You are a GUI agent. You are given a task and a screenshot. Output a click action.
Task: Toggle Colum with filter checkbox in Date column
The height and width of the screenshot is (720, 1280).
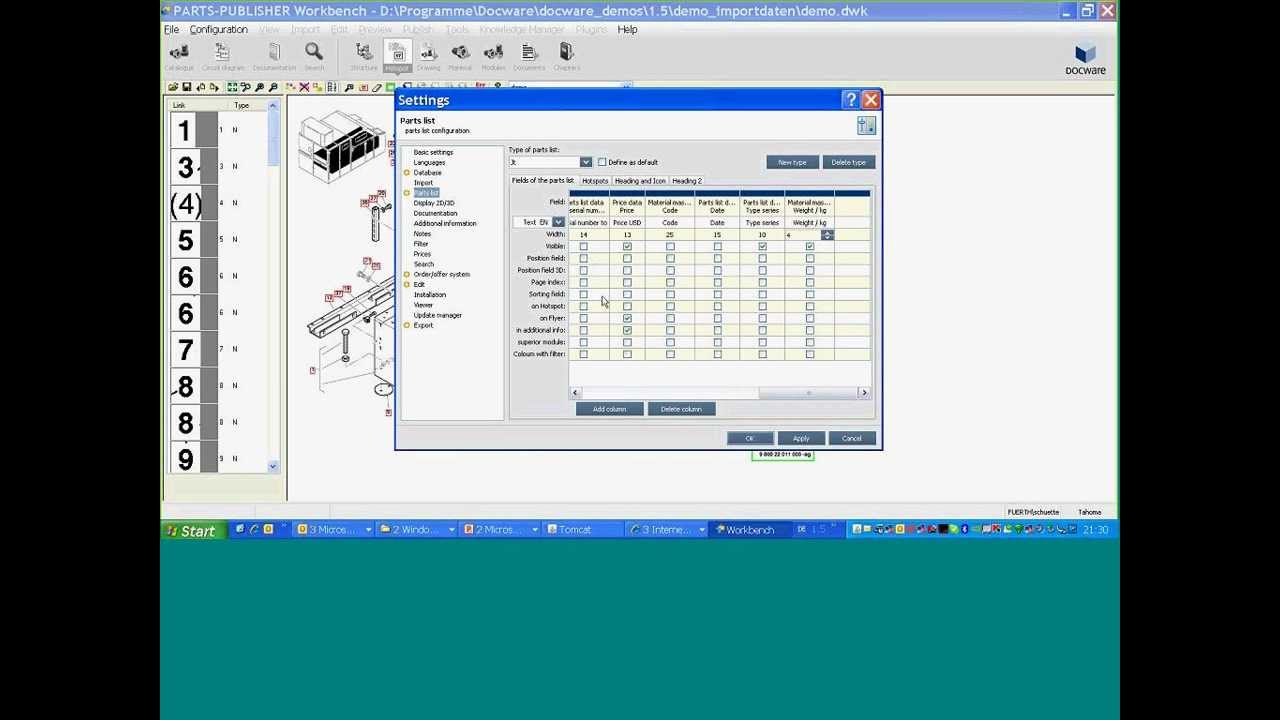[x=717, y=354]
